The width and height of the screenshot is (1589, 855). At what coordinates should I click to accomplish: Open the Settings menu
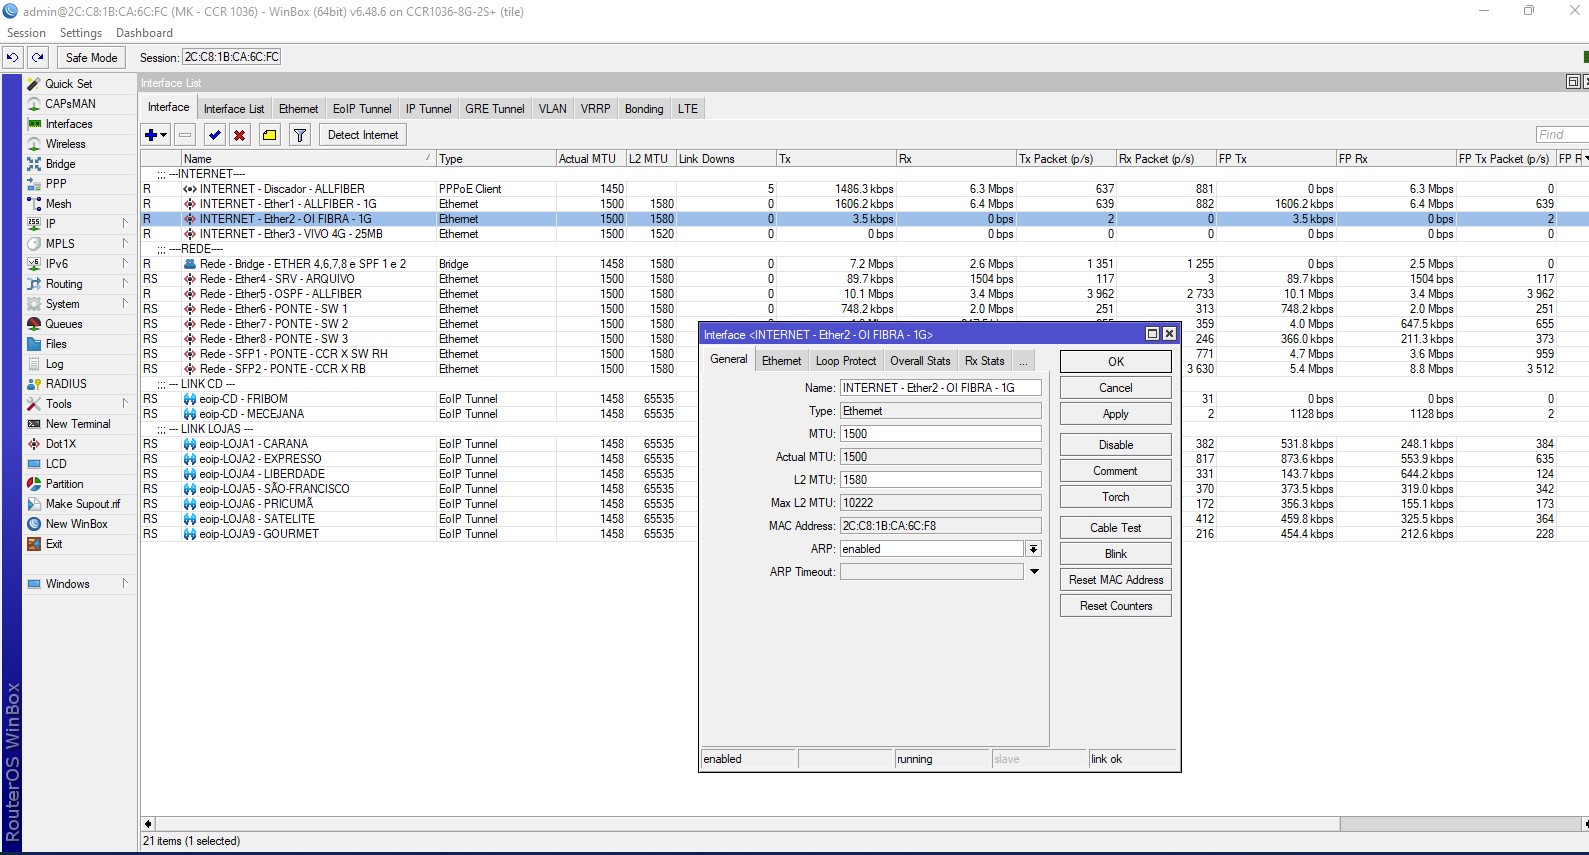coord(80,33)
